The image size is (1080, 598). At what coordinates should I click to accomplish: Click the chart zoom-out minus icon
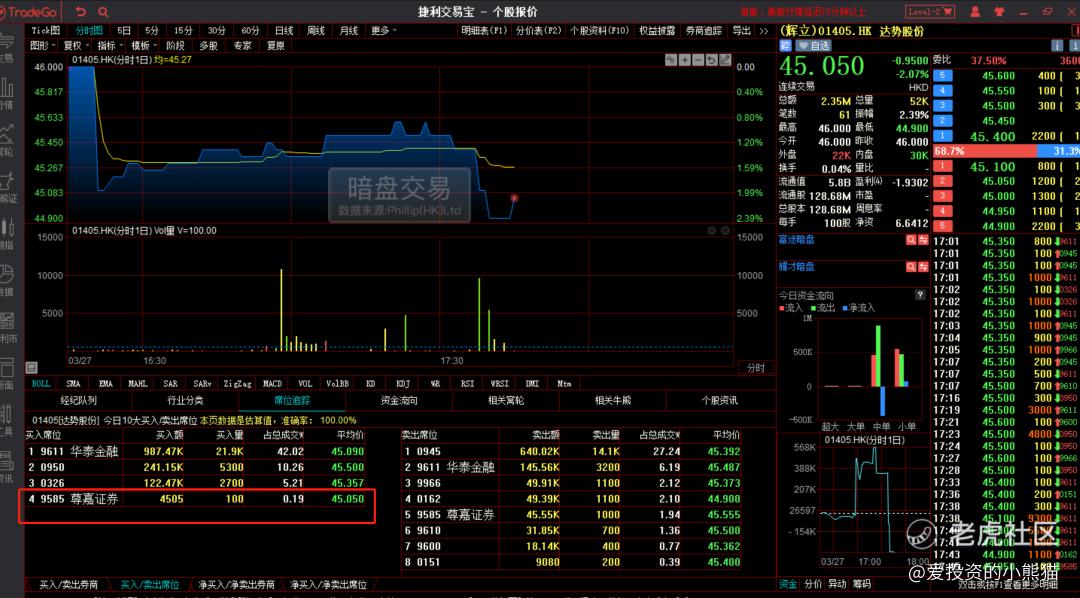(698, 60)
